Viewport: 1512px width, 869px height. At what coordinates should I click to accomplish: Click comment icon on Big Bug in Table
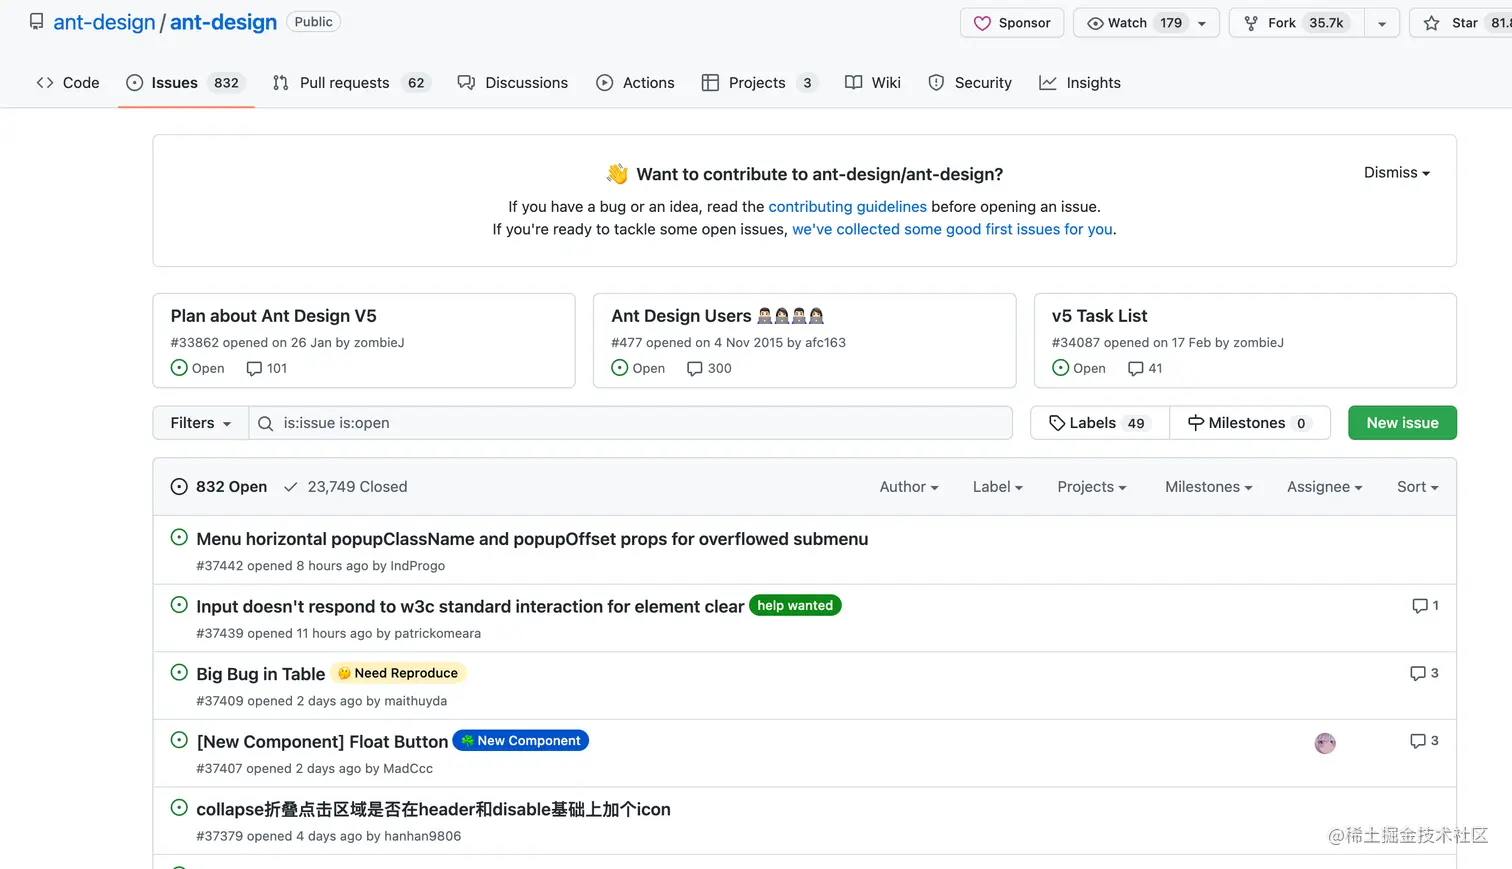(x=1418, y=674)
